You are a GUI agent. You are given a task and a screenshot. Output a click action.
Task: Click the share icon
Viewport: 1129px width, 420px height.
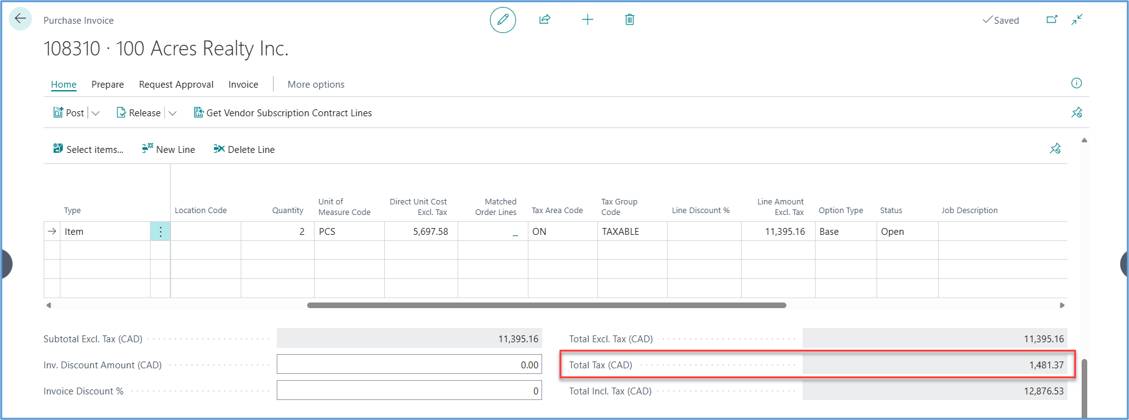(x=544, y=20)
